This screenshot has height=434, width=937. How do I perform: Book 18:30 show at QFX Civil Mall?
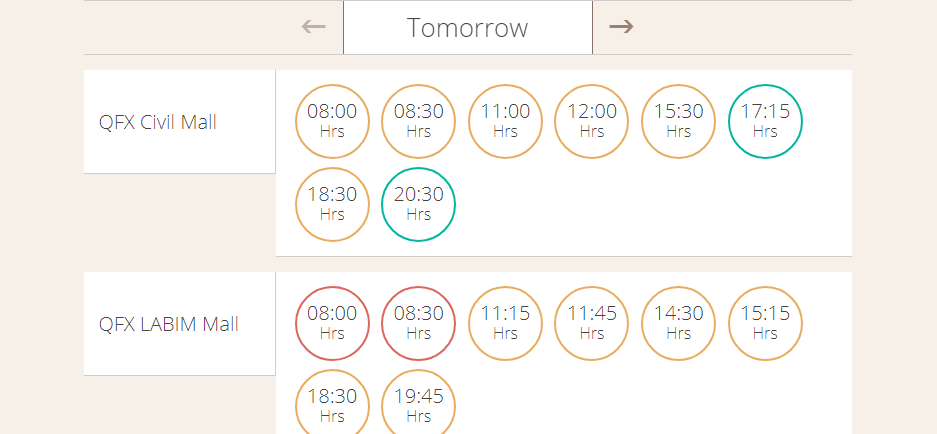pyautogui.click(x=332, y=204)
